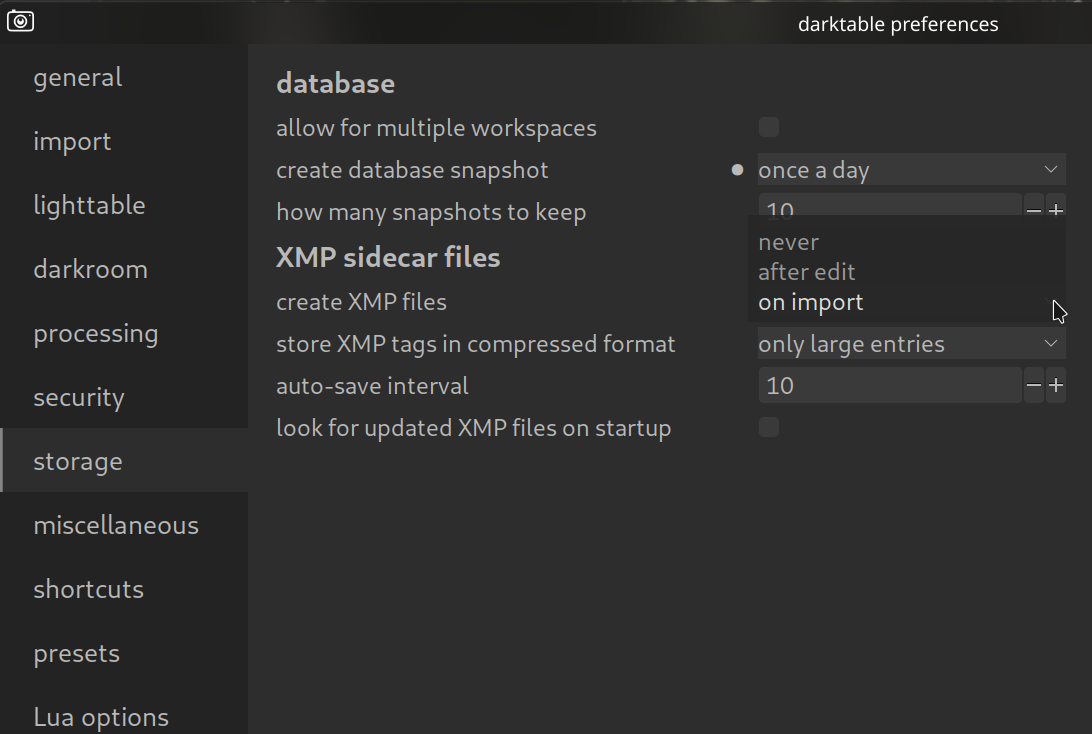Switch to the import preferences tab
The height and width of the screenshot is (734, 1092).
pyautogui.click(x=72, y=142)
